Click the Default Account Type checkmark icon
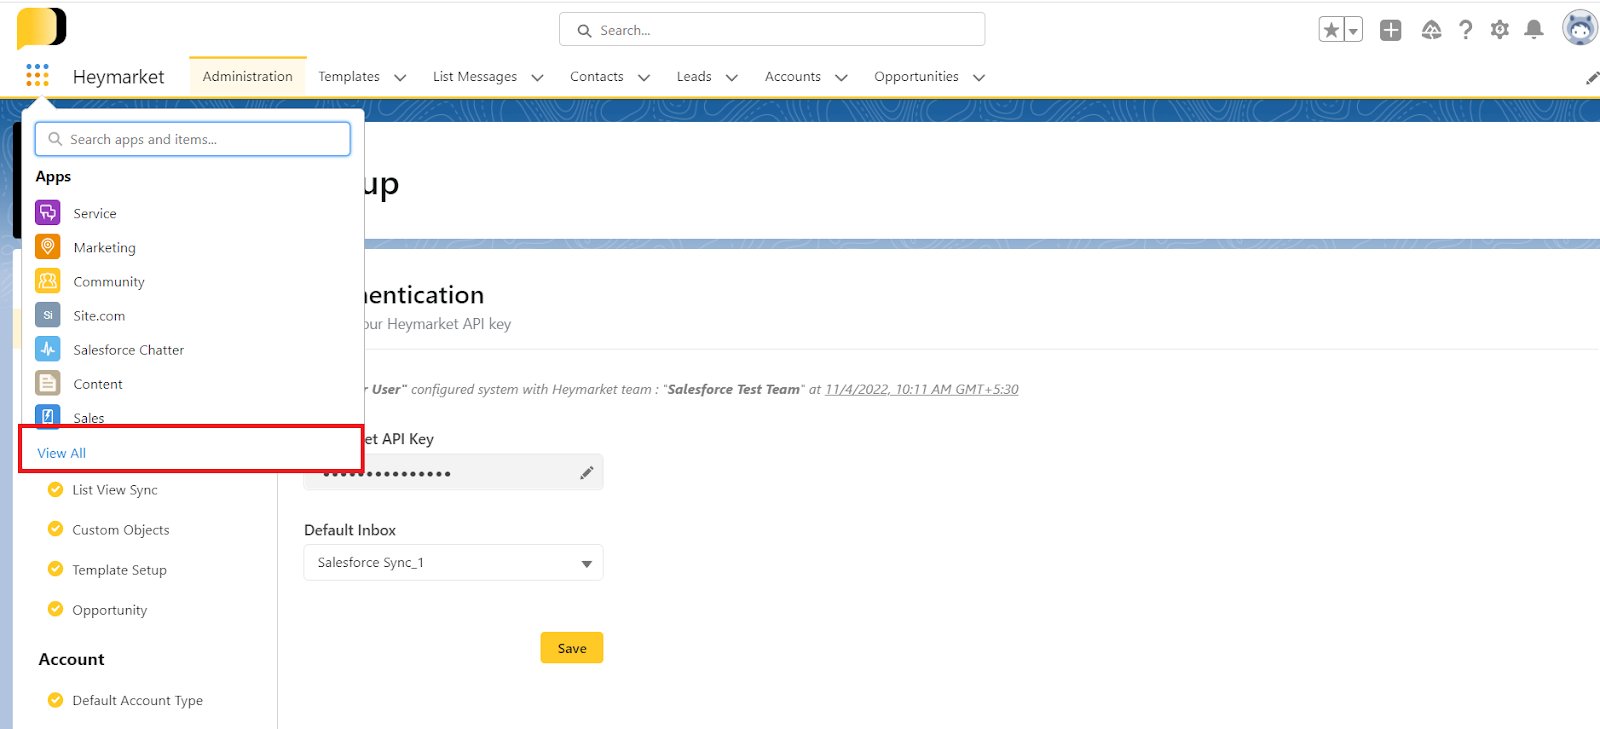Image resolution: width=1600 pixels, height=729 pixels. tap(56, 700)
